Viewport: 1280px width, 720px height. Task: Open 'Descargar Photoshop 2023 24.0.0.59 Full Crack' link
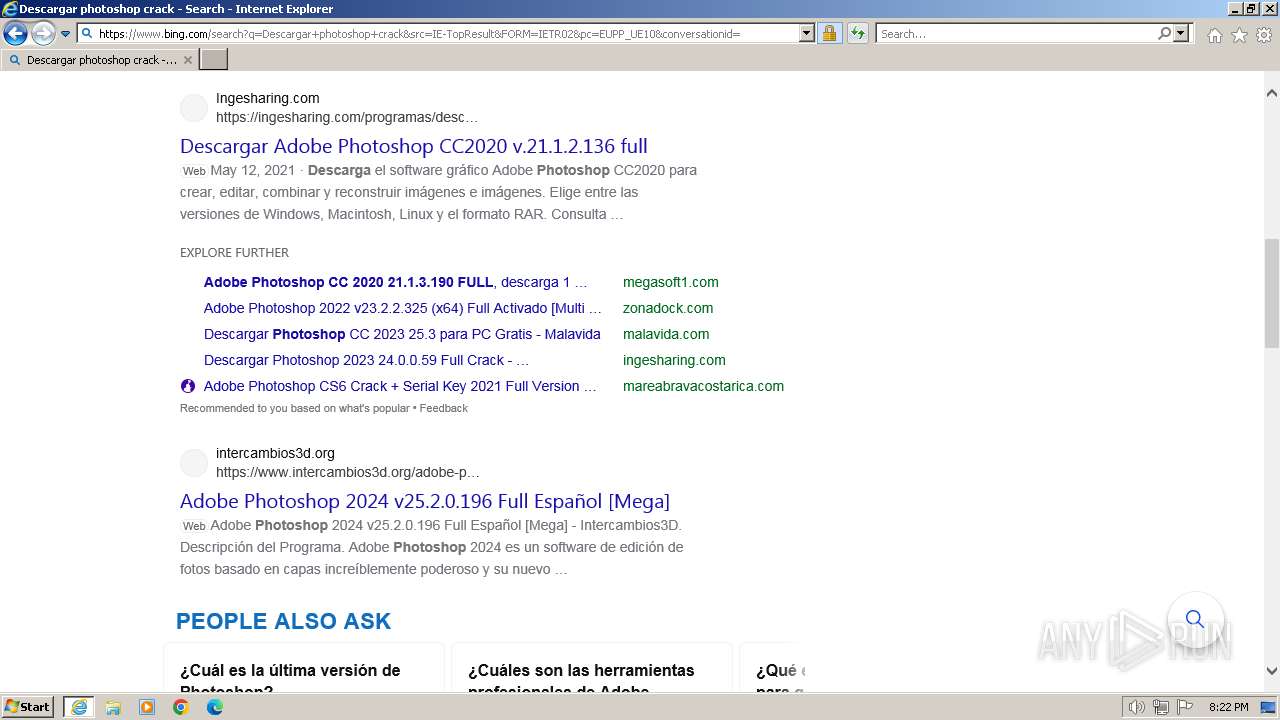point(366,360)
